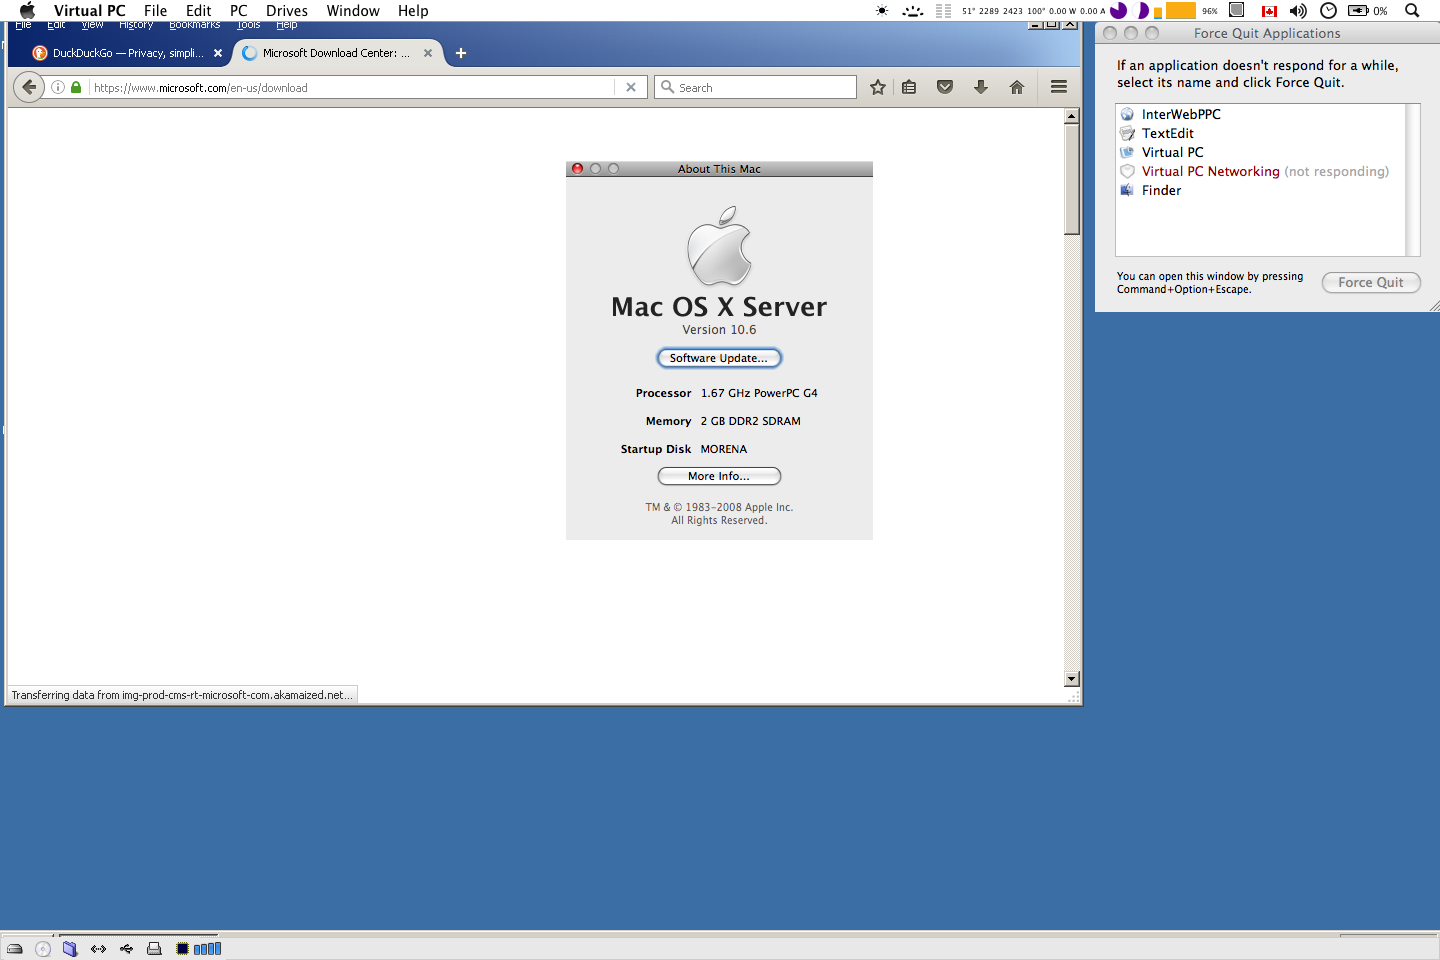Click the browser scrollbar down arrow
The image size is (1440, 960).
pos(1072,679)
